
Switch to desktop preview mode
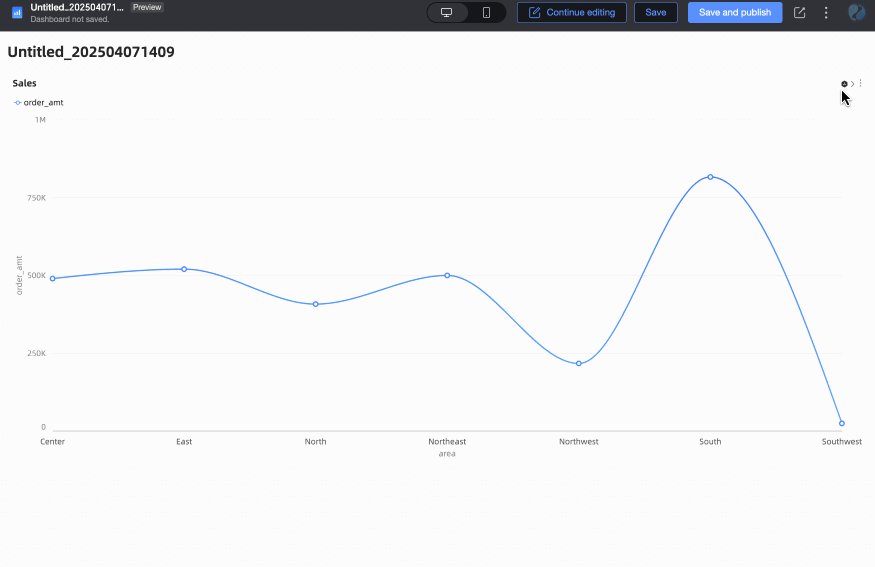(446, 12)
